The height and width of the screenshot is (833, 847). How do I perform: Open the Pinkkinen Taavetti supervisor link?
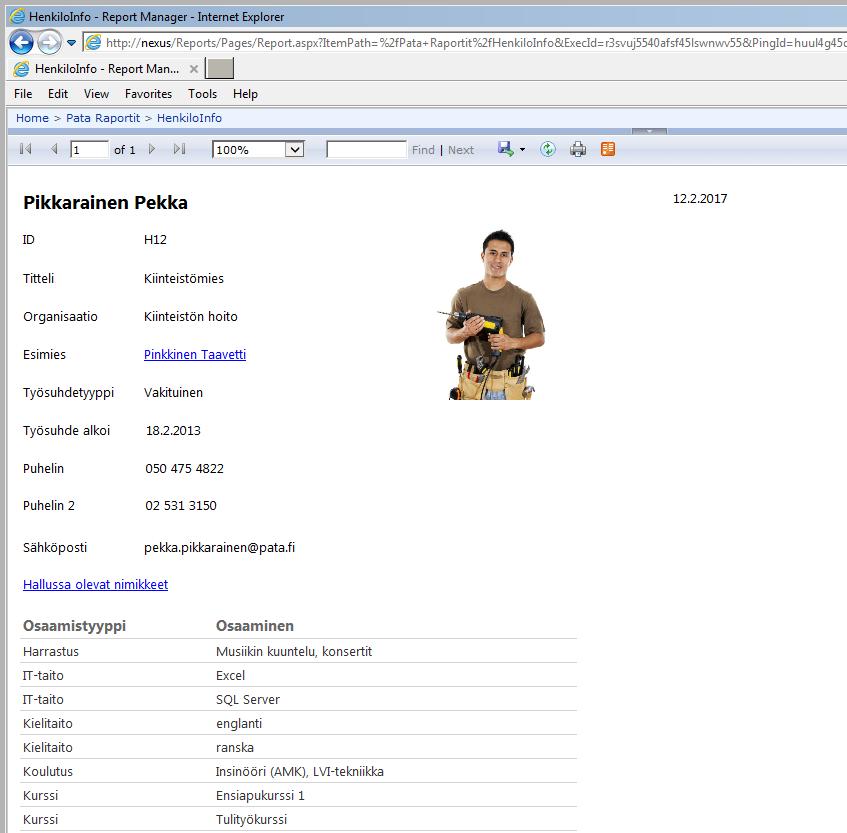[x=195, y=355]
